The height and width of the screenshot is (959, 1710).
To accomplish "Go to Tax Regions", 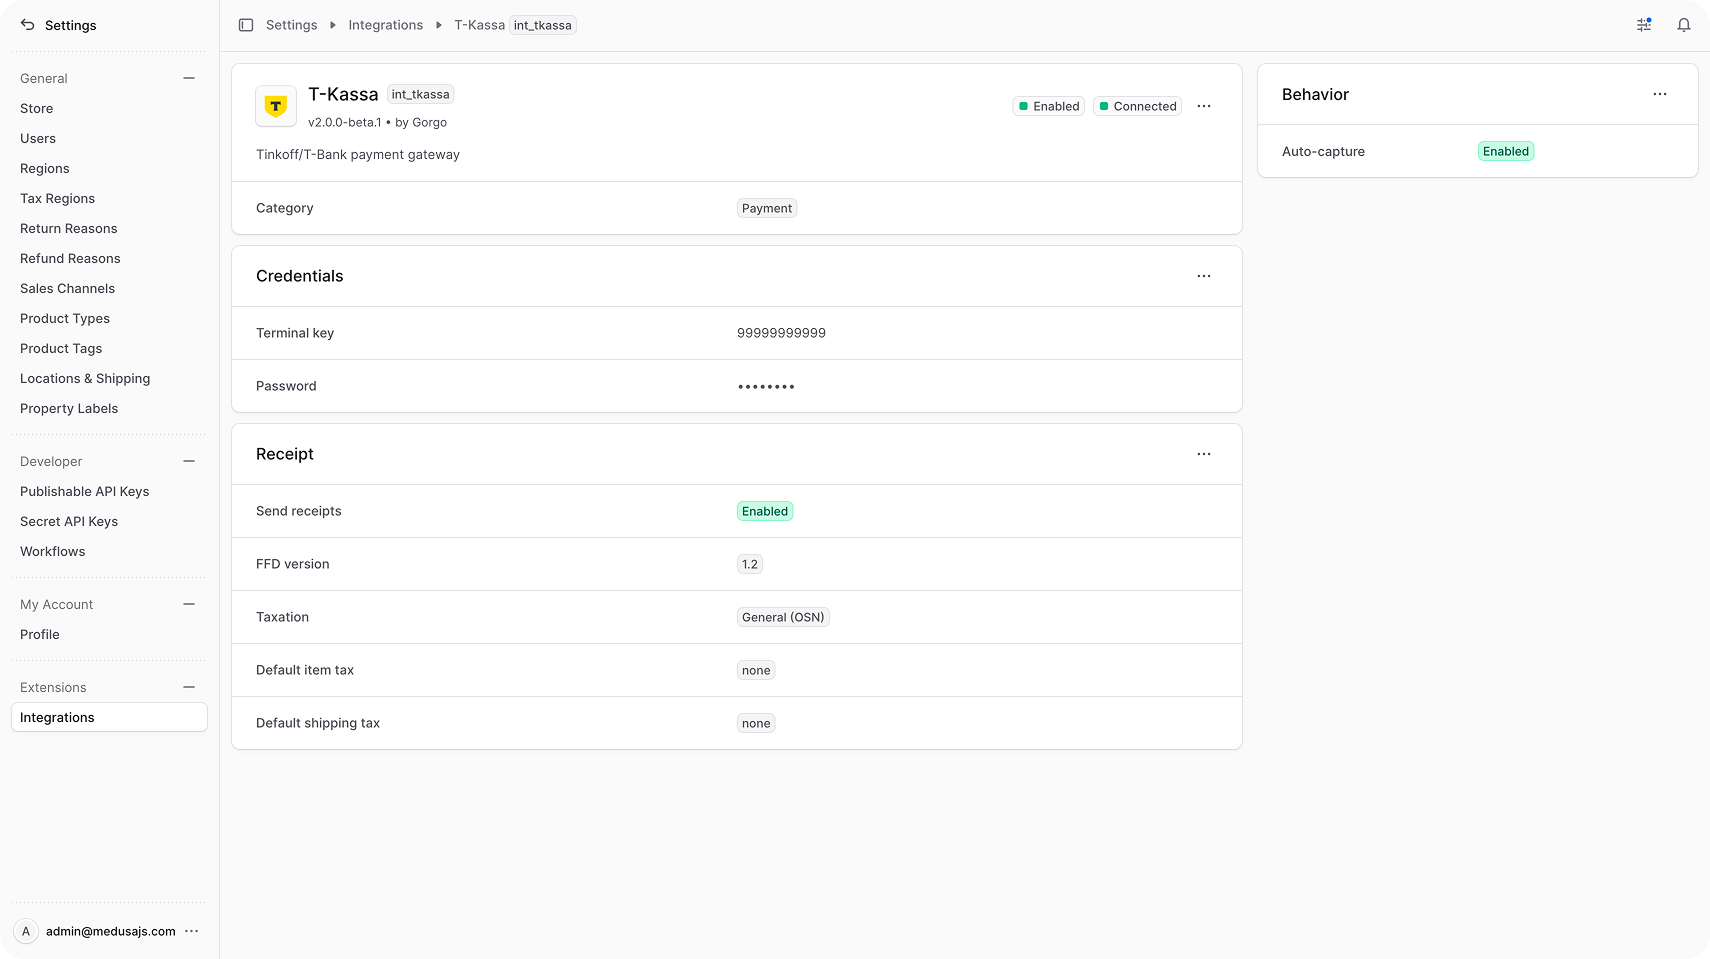I will [x=109, y=198].
